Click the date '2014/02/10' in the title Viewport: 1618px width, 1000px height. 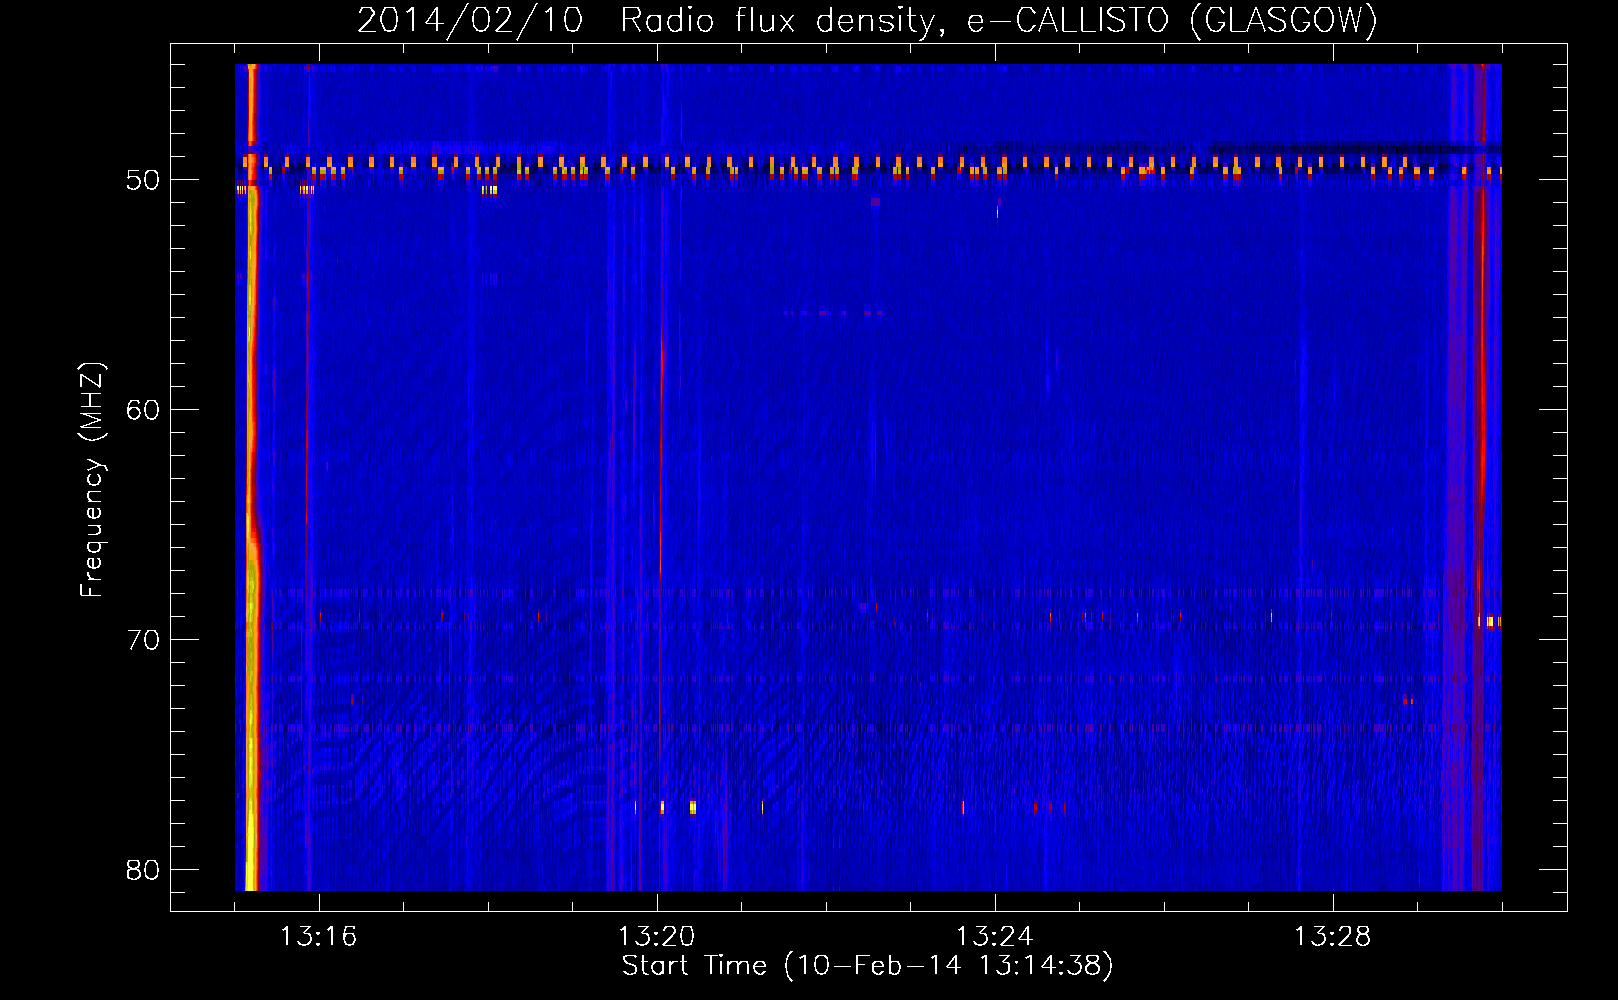[x=470, y=20]
